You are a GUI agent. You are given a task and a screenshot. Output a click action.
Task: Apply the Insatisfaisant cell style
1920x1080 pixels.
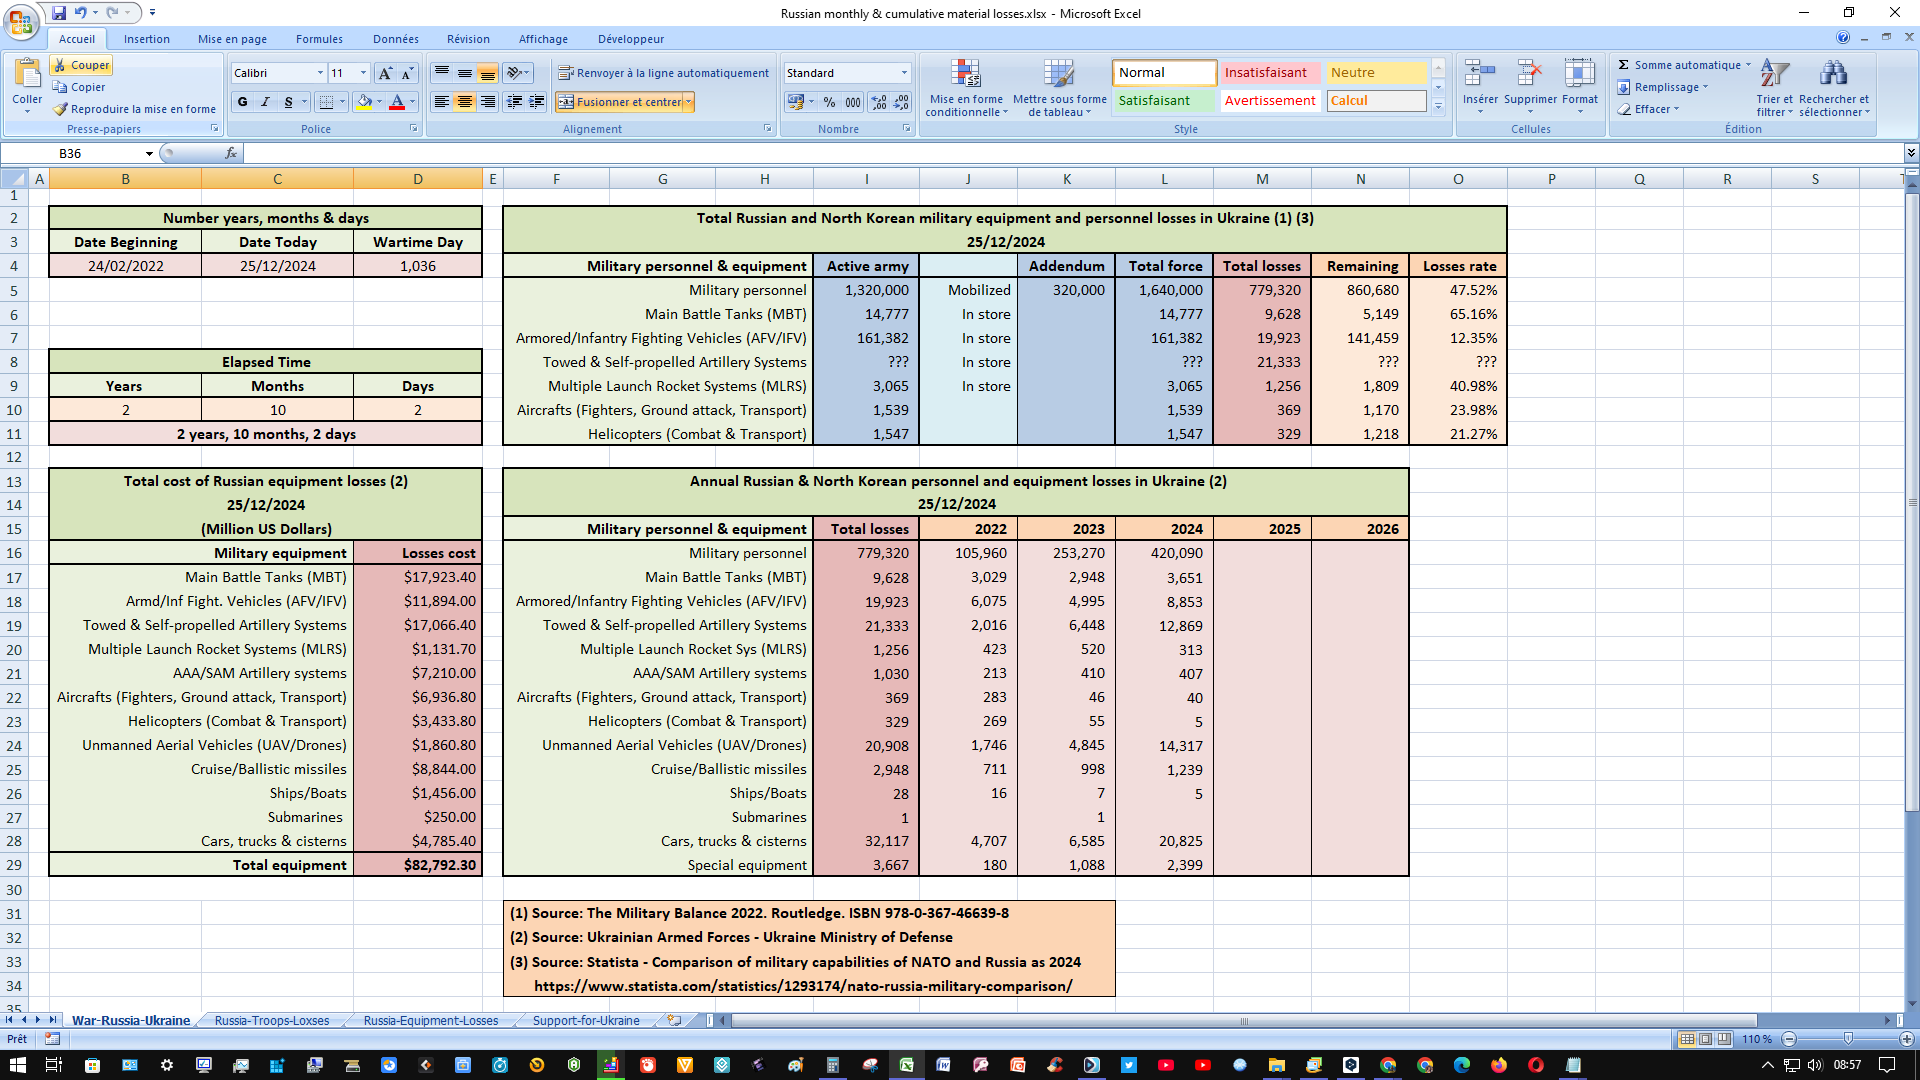(1270, 73)
